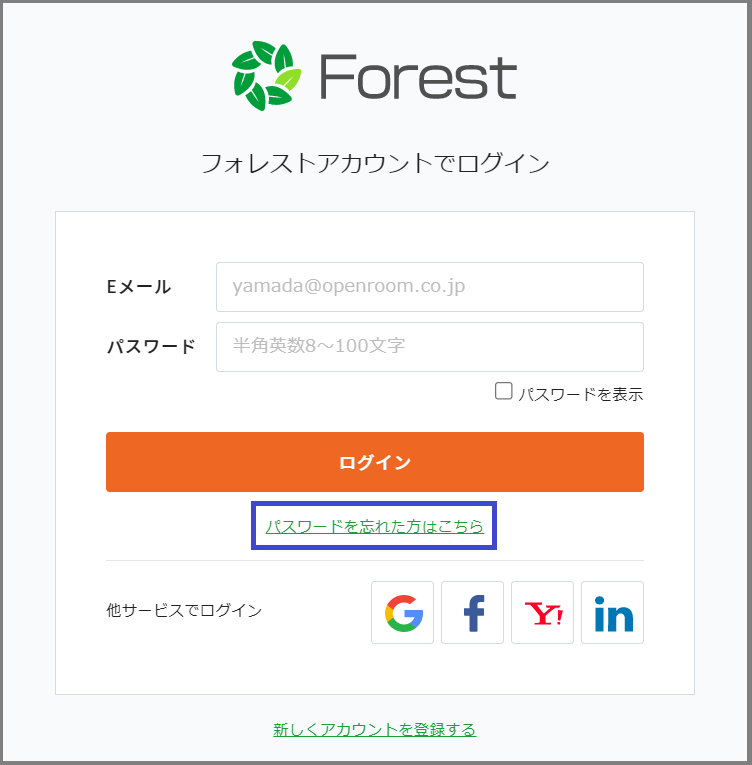Choose Facebook login icon
This screenshot has height=765, width=752.
[472, 612]
